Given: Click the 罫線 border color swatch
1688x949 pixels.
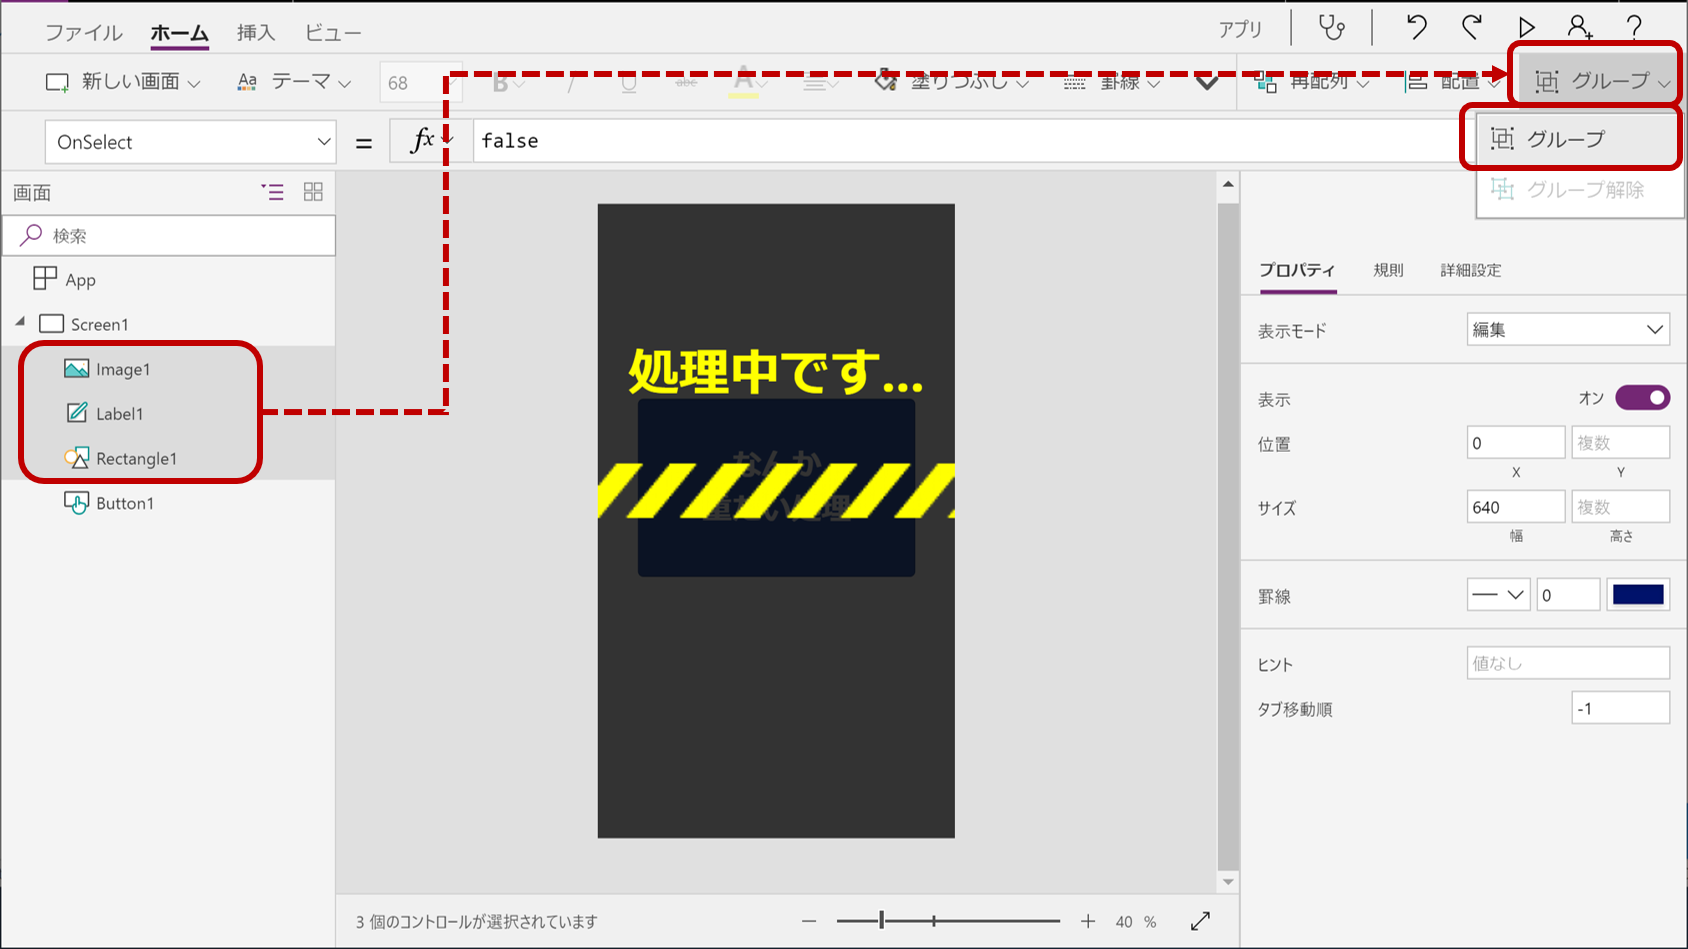Looking at the screenshot, I should pyautogui.click(x=1637, y=594).
